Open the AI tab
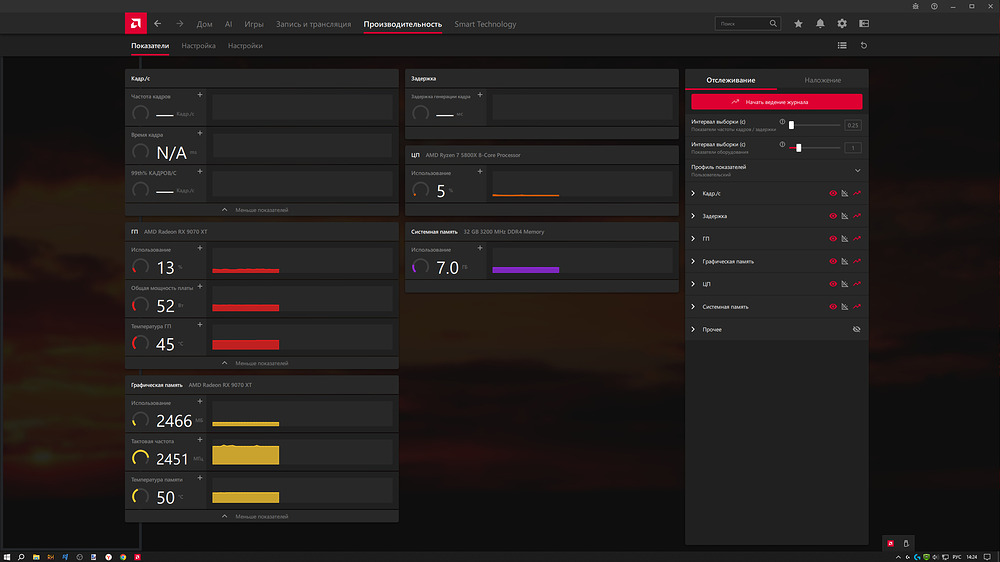Viewport: 1000px width, 562px height. 228,24
